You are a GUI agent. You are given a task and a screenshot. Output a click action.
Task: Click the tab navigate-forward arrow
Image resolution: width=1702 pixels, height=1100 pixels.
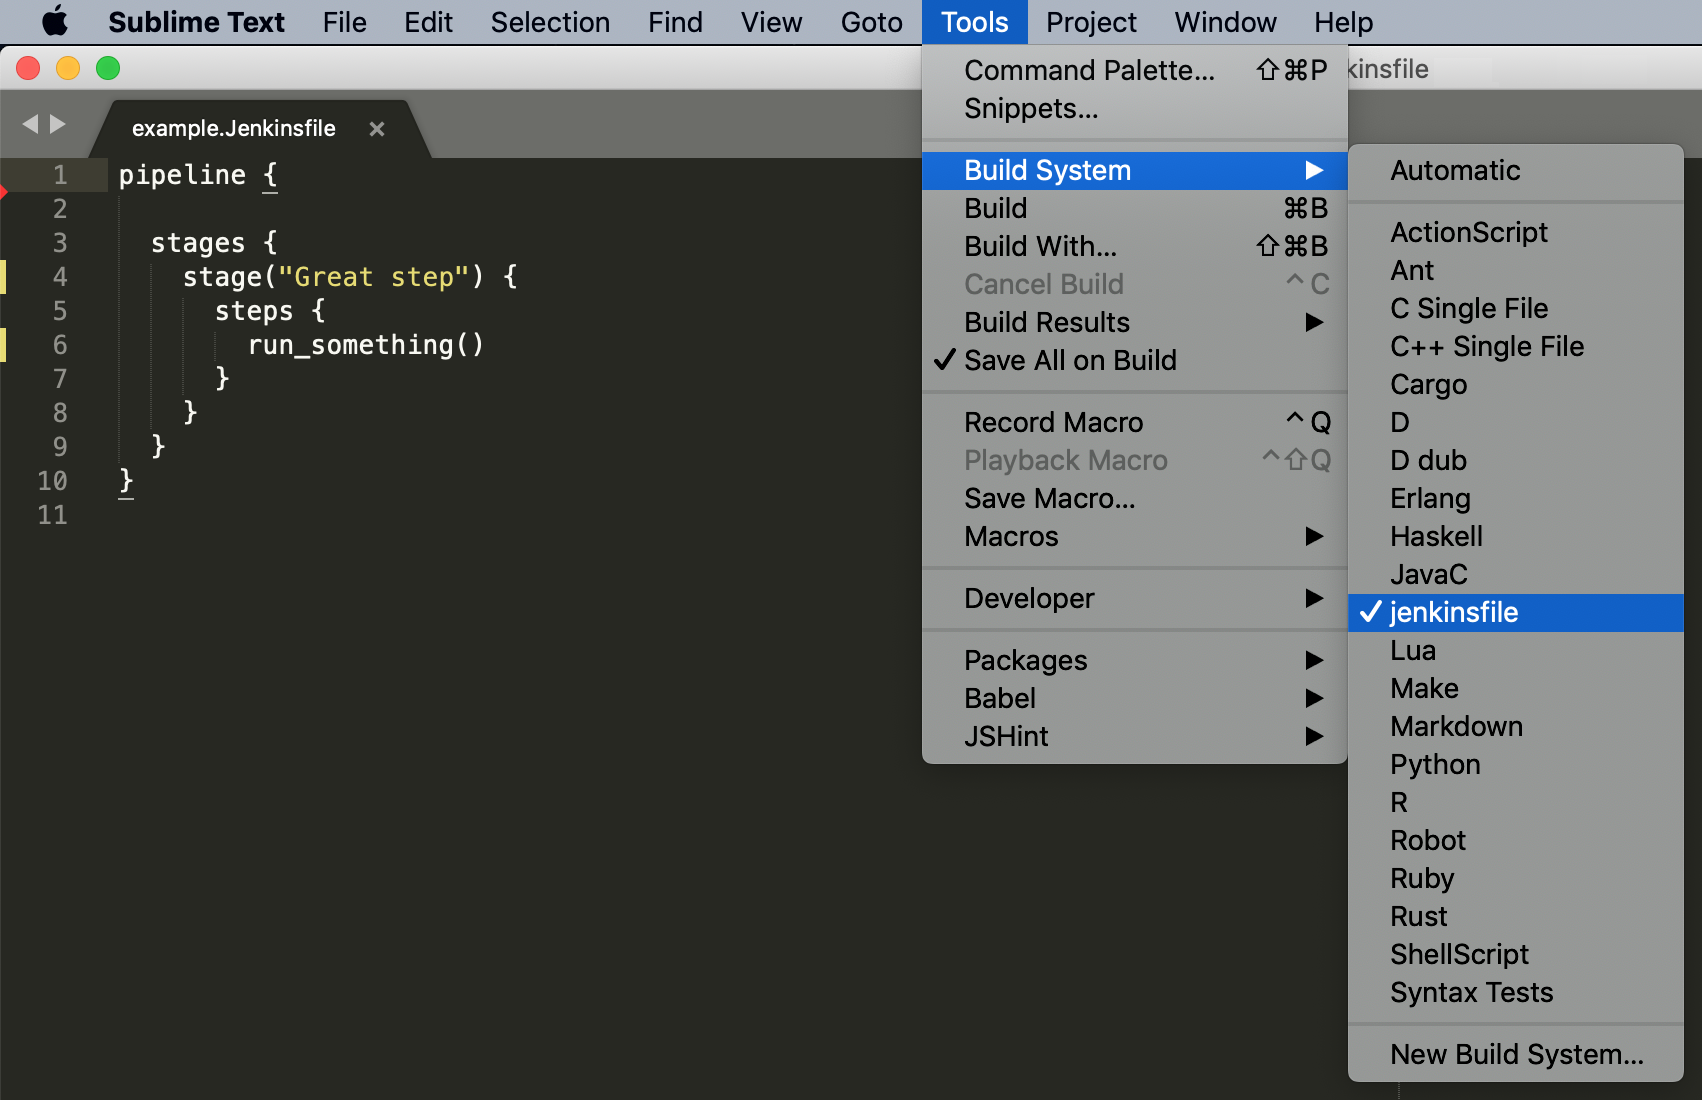coord(58,124)
